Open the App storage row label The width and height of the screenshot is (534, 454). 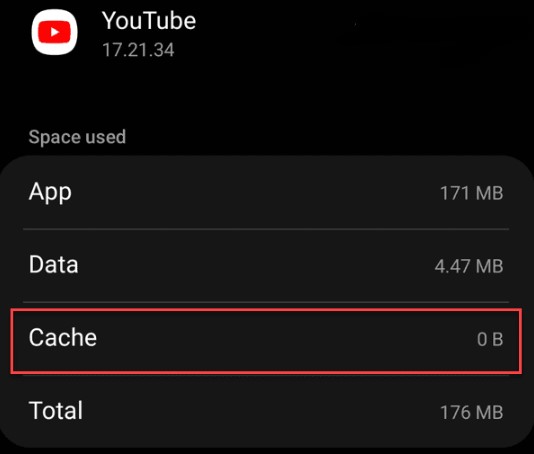click(50, 192)
